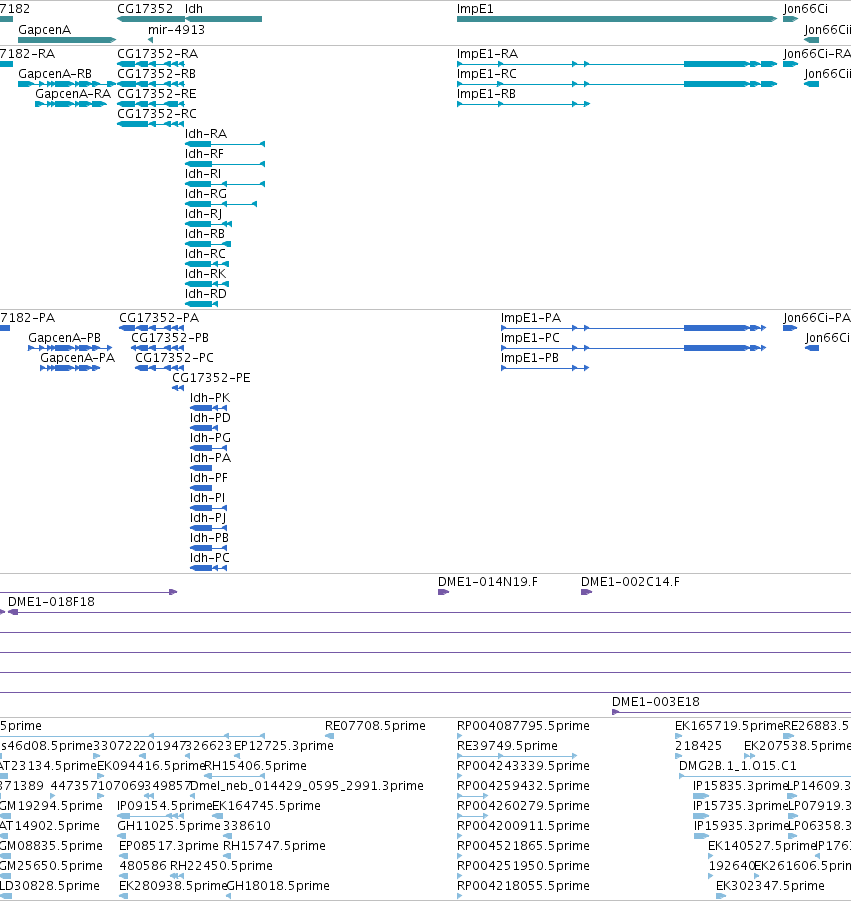The image size is (851, 901).
Task: Click the ImpE1-RA transcript label
Action: click(487, 53)
